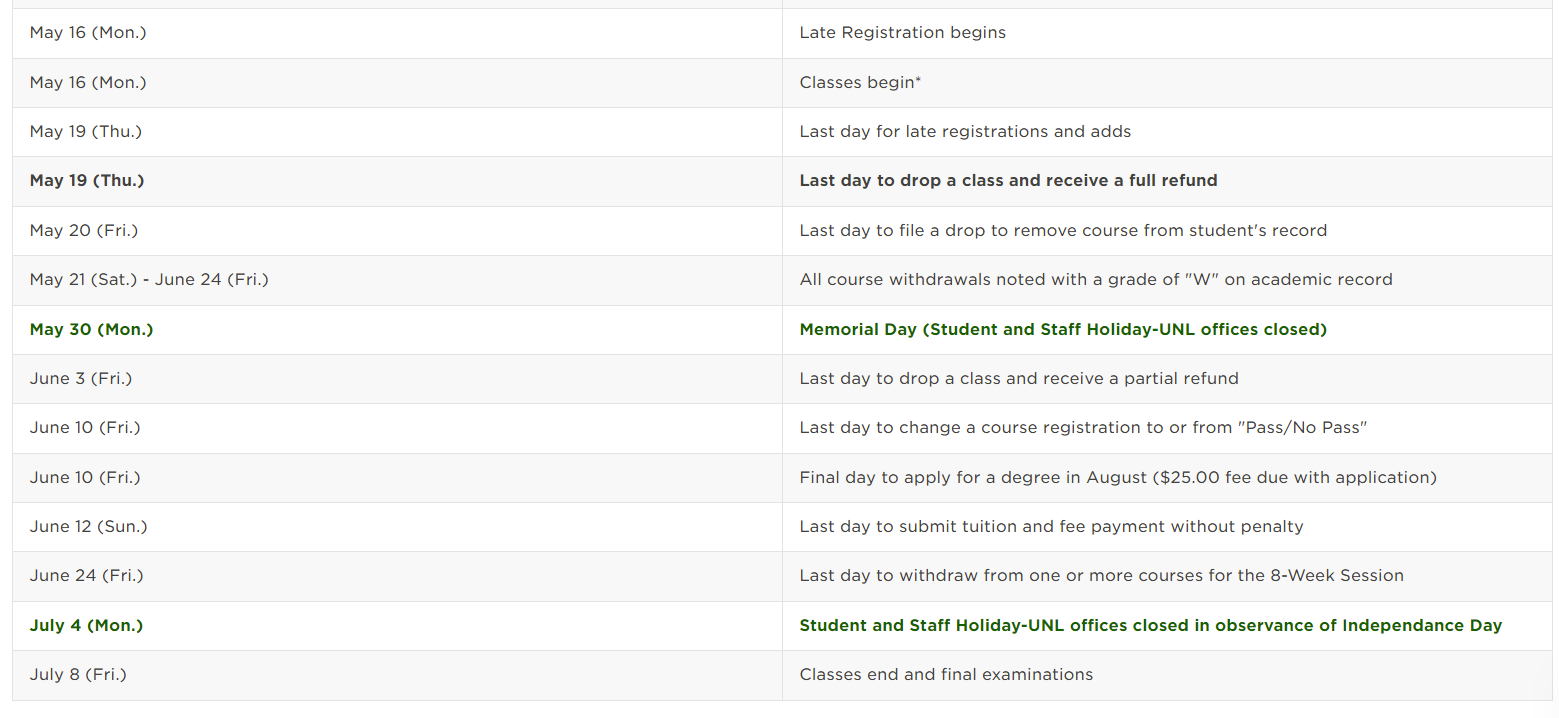Image resolution: width=1559 pixels, height=718 pixels.
Task: Click the tuition and fee payment deadline text
Action: coord(1051,527)
